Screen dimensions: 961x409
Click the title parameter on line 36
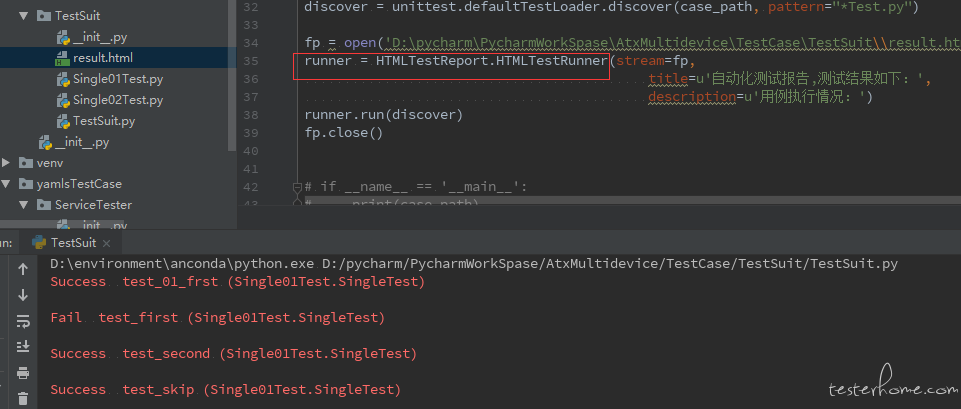(668, 79)
